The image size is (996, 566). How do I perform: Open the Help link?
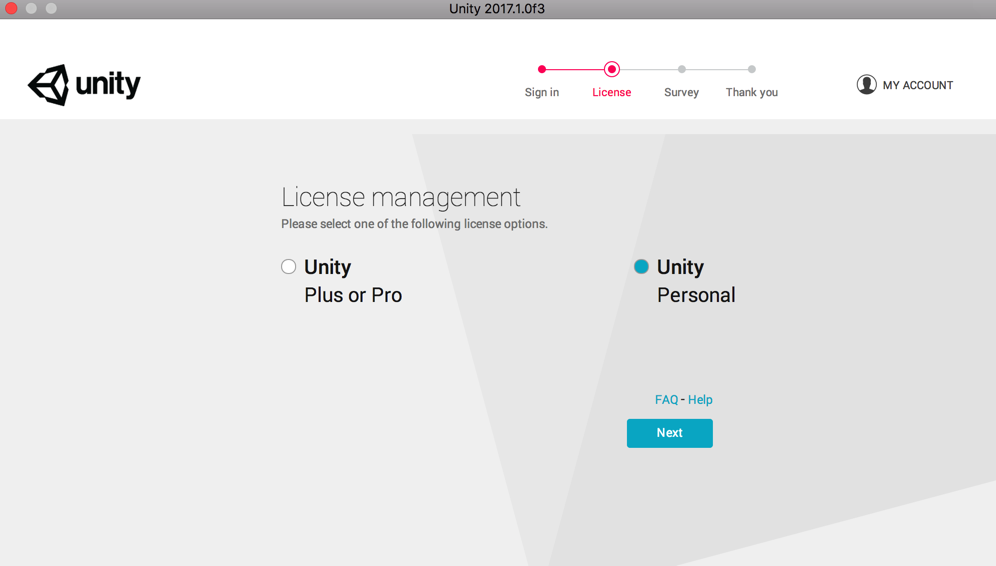[x=700, y=400]
